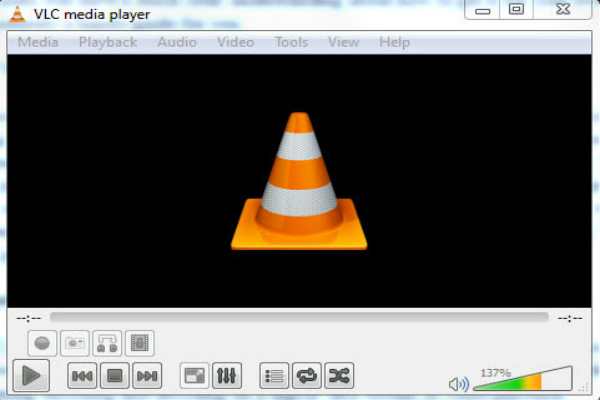600x400 pixels.
Task: Toggle loop repeat mode
Action: pos(307,376)
